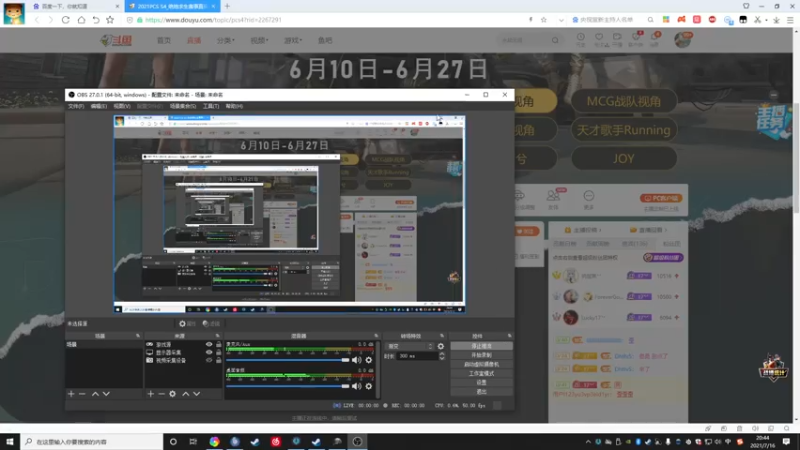Image resolution: width=800 pixels, height=450 pixels.
Task: Open the 更多 icon on Douyu page
Action: coord(588,199)
